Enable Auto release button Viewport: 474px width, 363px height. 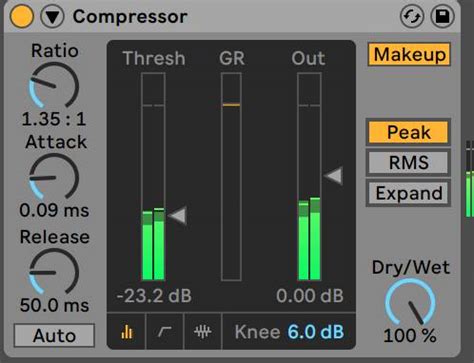pos(54,335)
